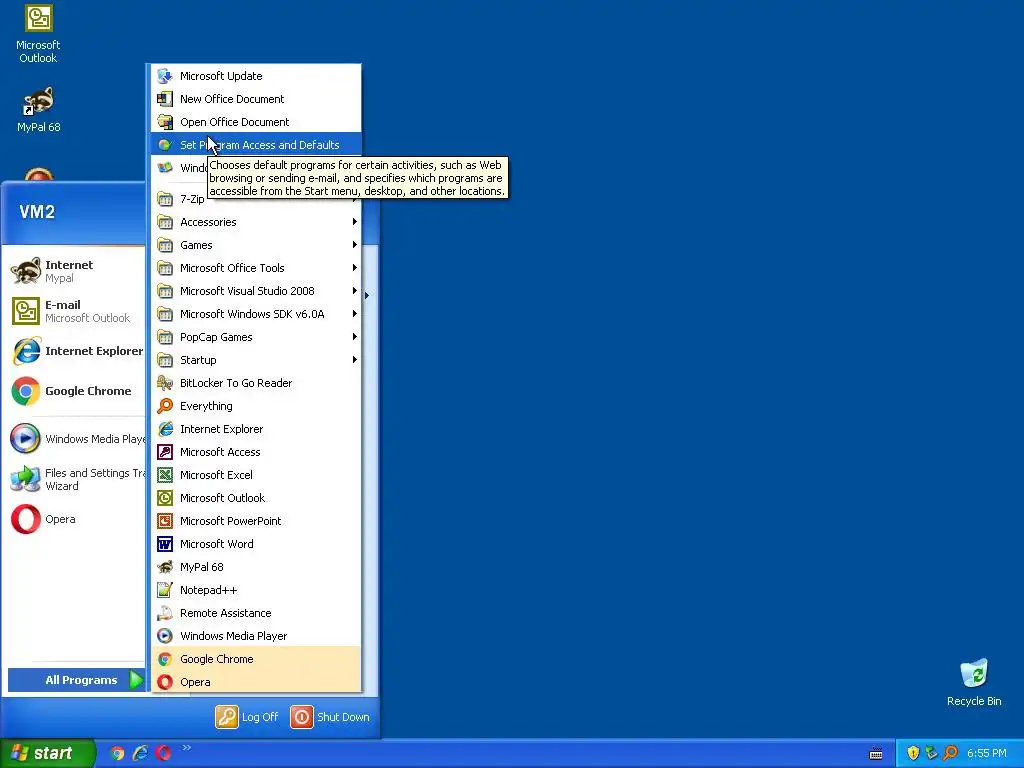Click the Startup folder icon
Screen dimensions: 1024x768
165,360
